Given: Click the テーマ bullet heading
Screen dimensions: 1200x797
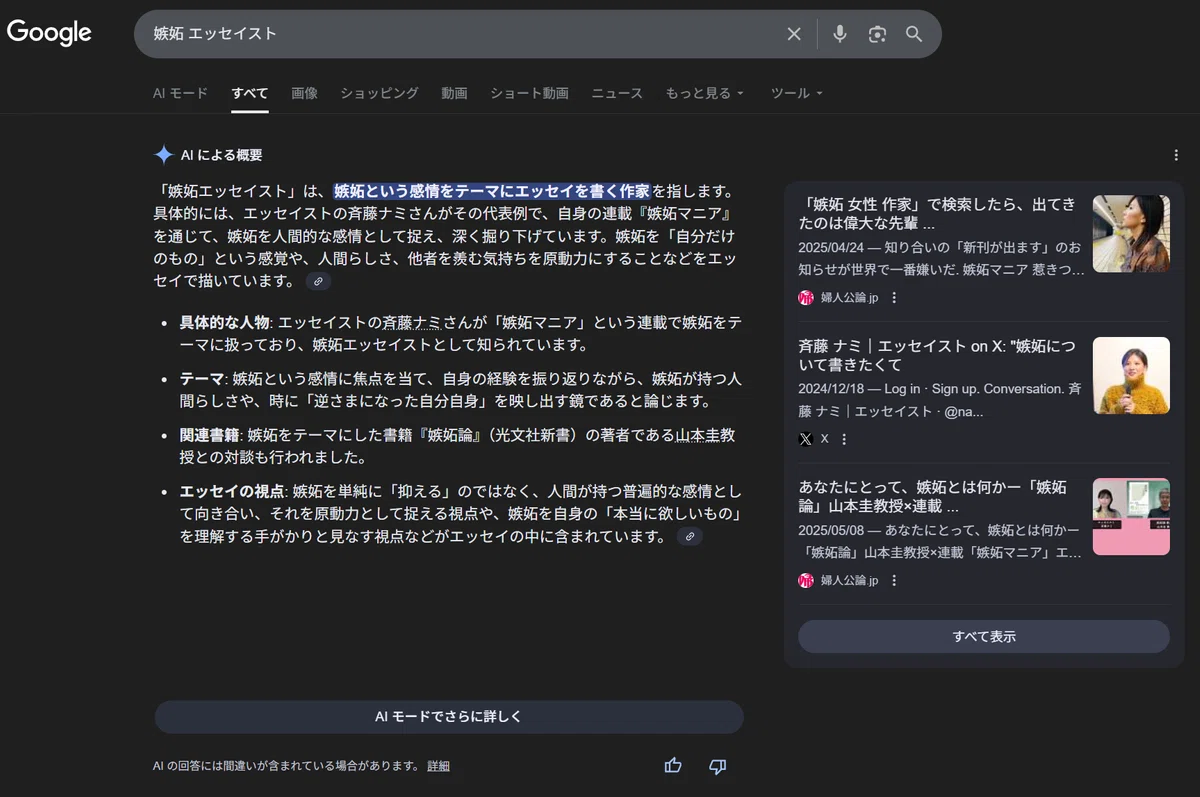Looking at the screenshot, I should pos(201,379).
